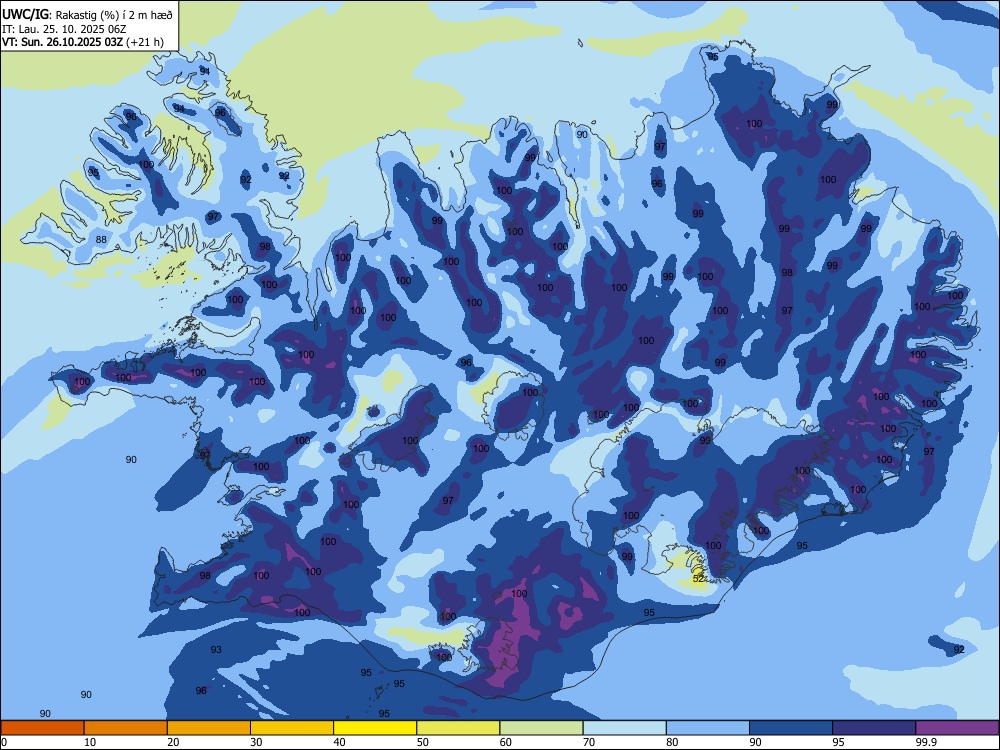Click the '(+21 h)' forecast offset text
The image size is (1000, 750).
click(145, 42)
